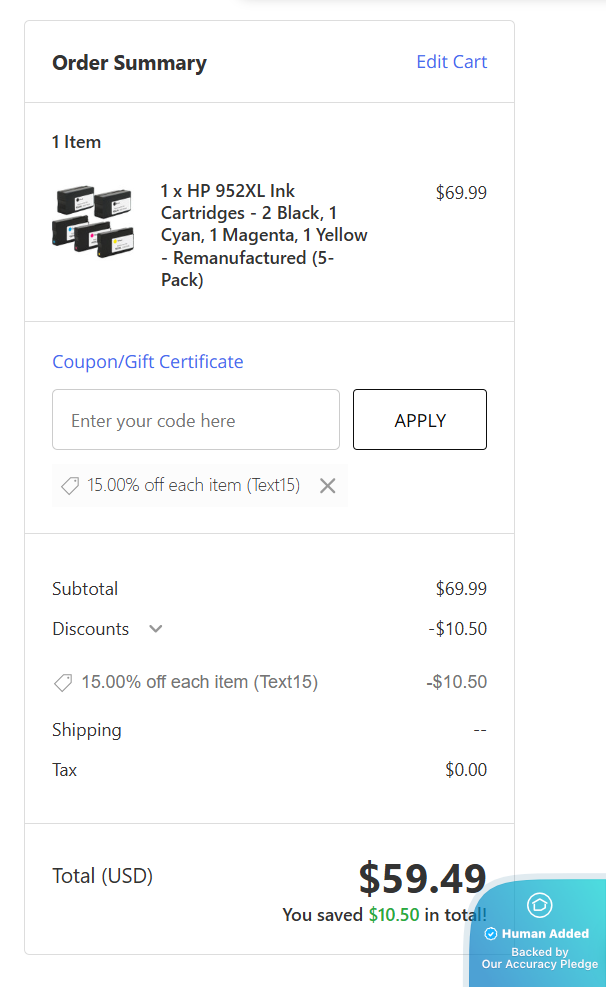Viewport: 606px width, 987px height.
Task: Click Our Accuracy Pledge text
Action: point(539,964)
